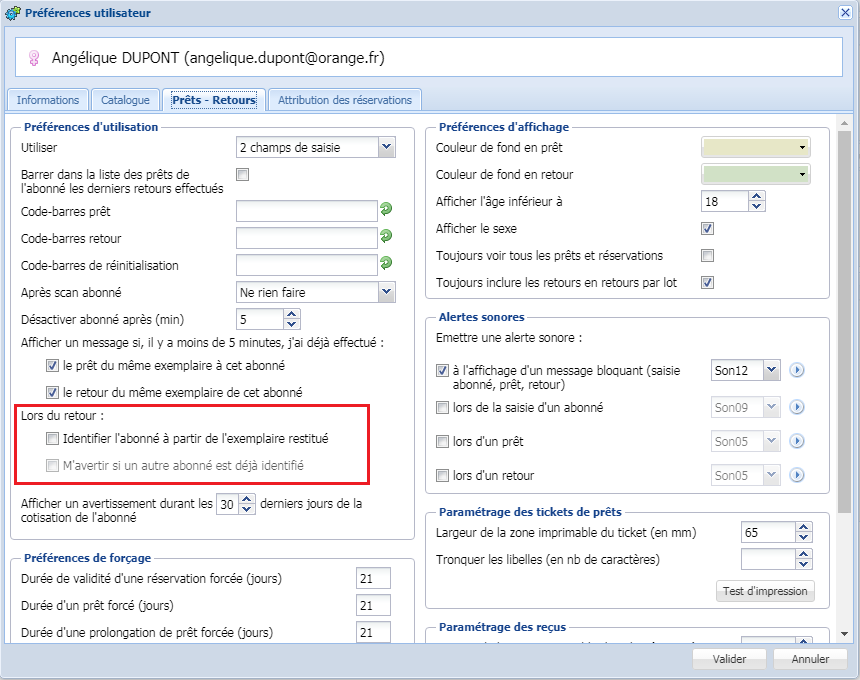Open the Attribution des réservations tab
This screenshot has width=860, height=680.
point(345,100)
